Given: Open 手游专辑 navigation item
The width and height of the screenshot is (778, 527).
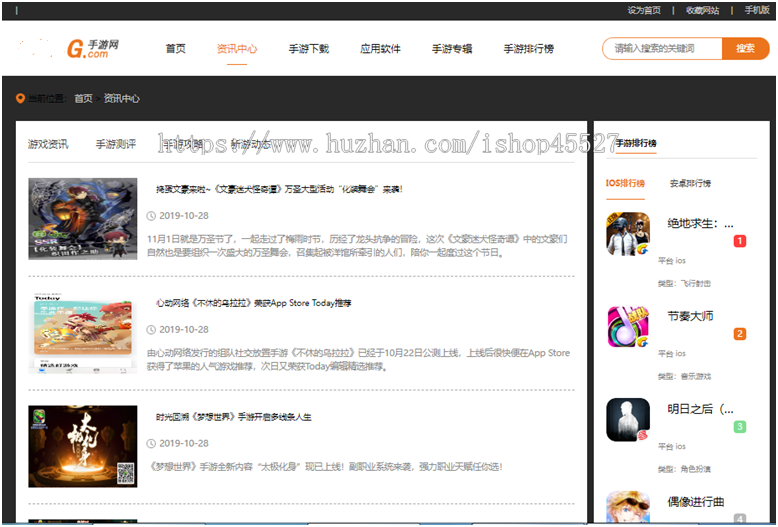Looking at the screenshot, I should pos(452,49).
